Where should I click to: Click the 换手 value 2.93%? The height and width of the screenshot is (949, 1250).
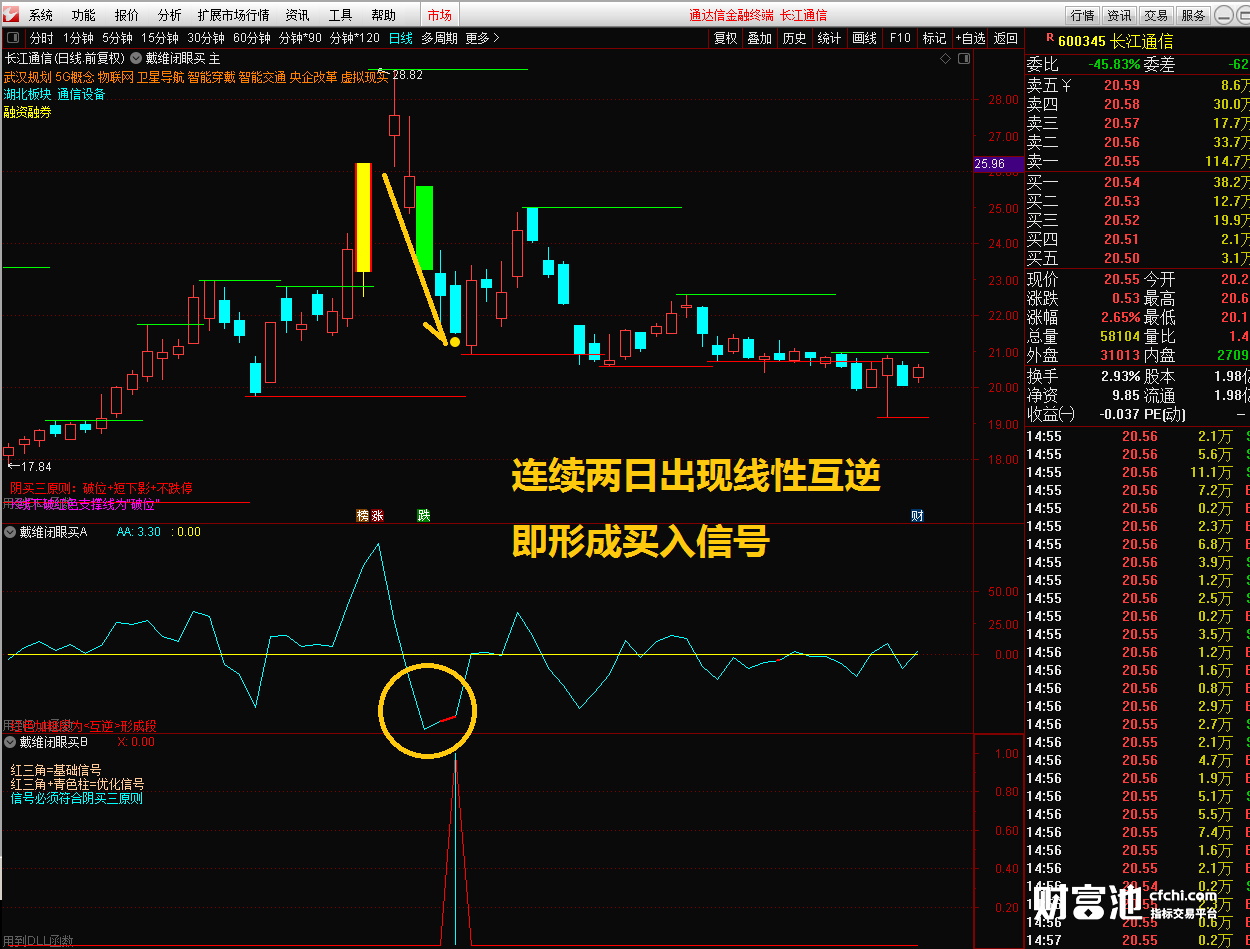1119,376
